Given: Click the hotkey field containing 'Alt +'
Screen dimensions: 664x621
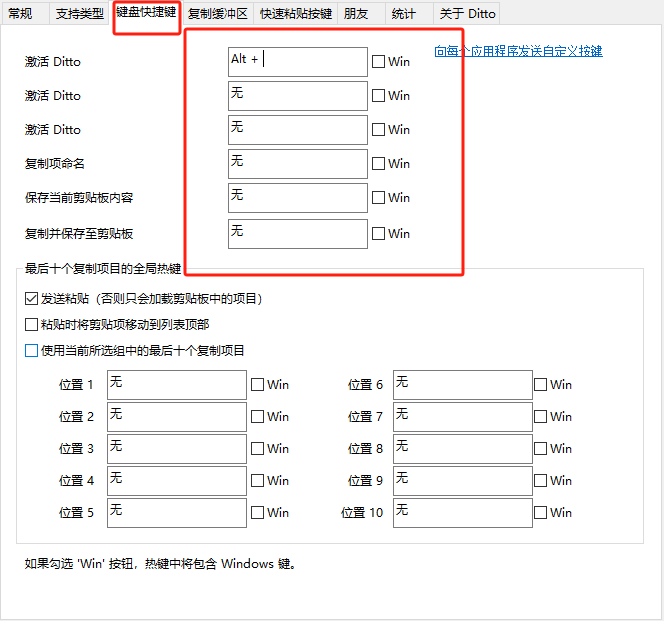Looking at the screenshot, I should pyautogui.click(x=297, y=62).
